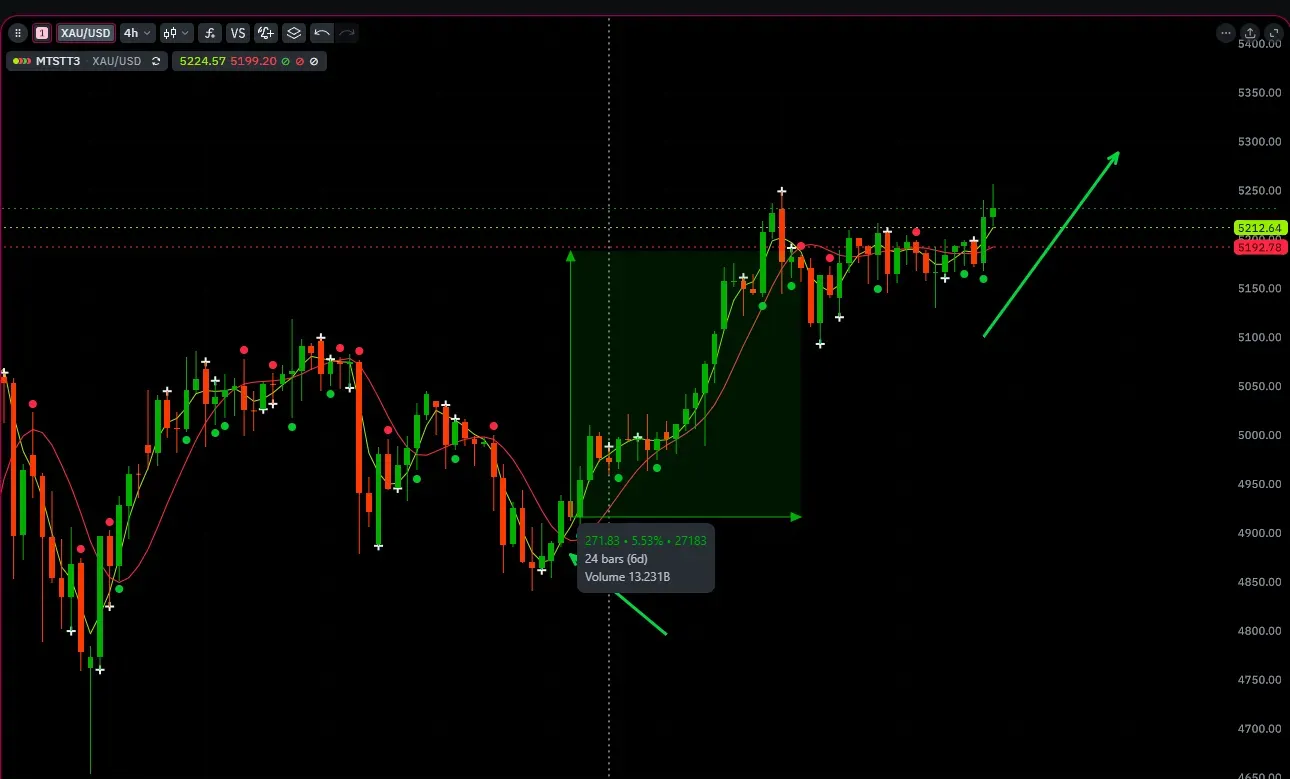This screenshot has height=779, width=1290.
Task: Open the add drawing tools icon
Action: (x=266, y=33)
